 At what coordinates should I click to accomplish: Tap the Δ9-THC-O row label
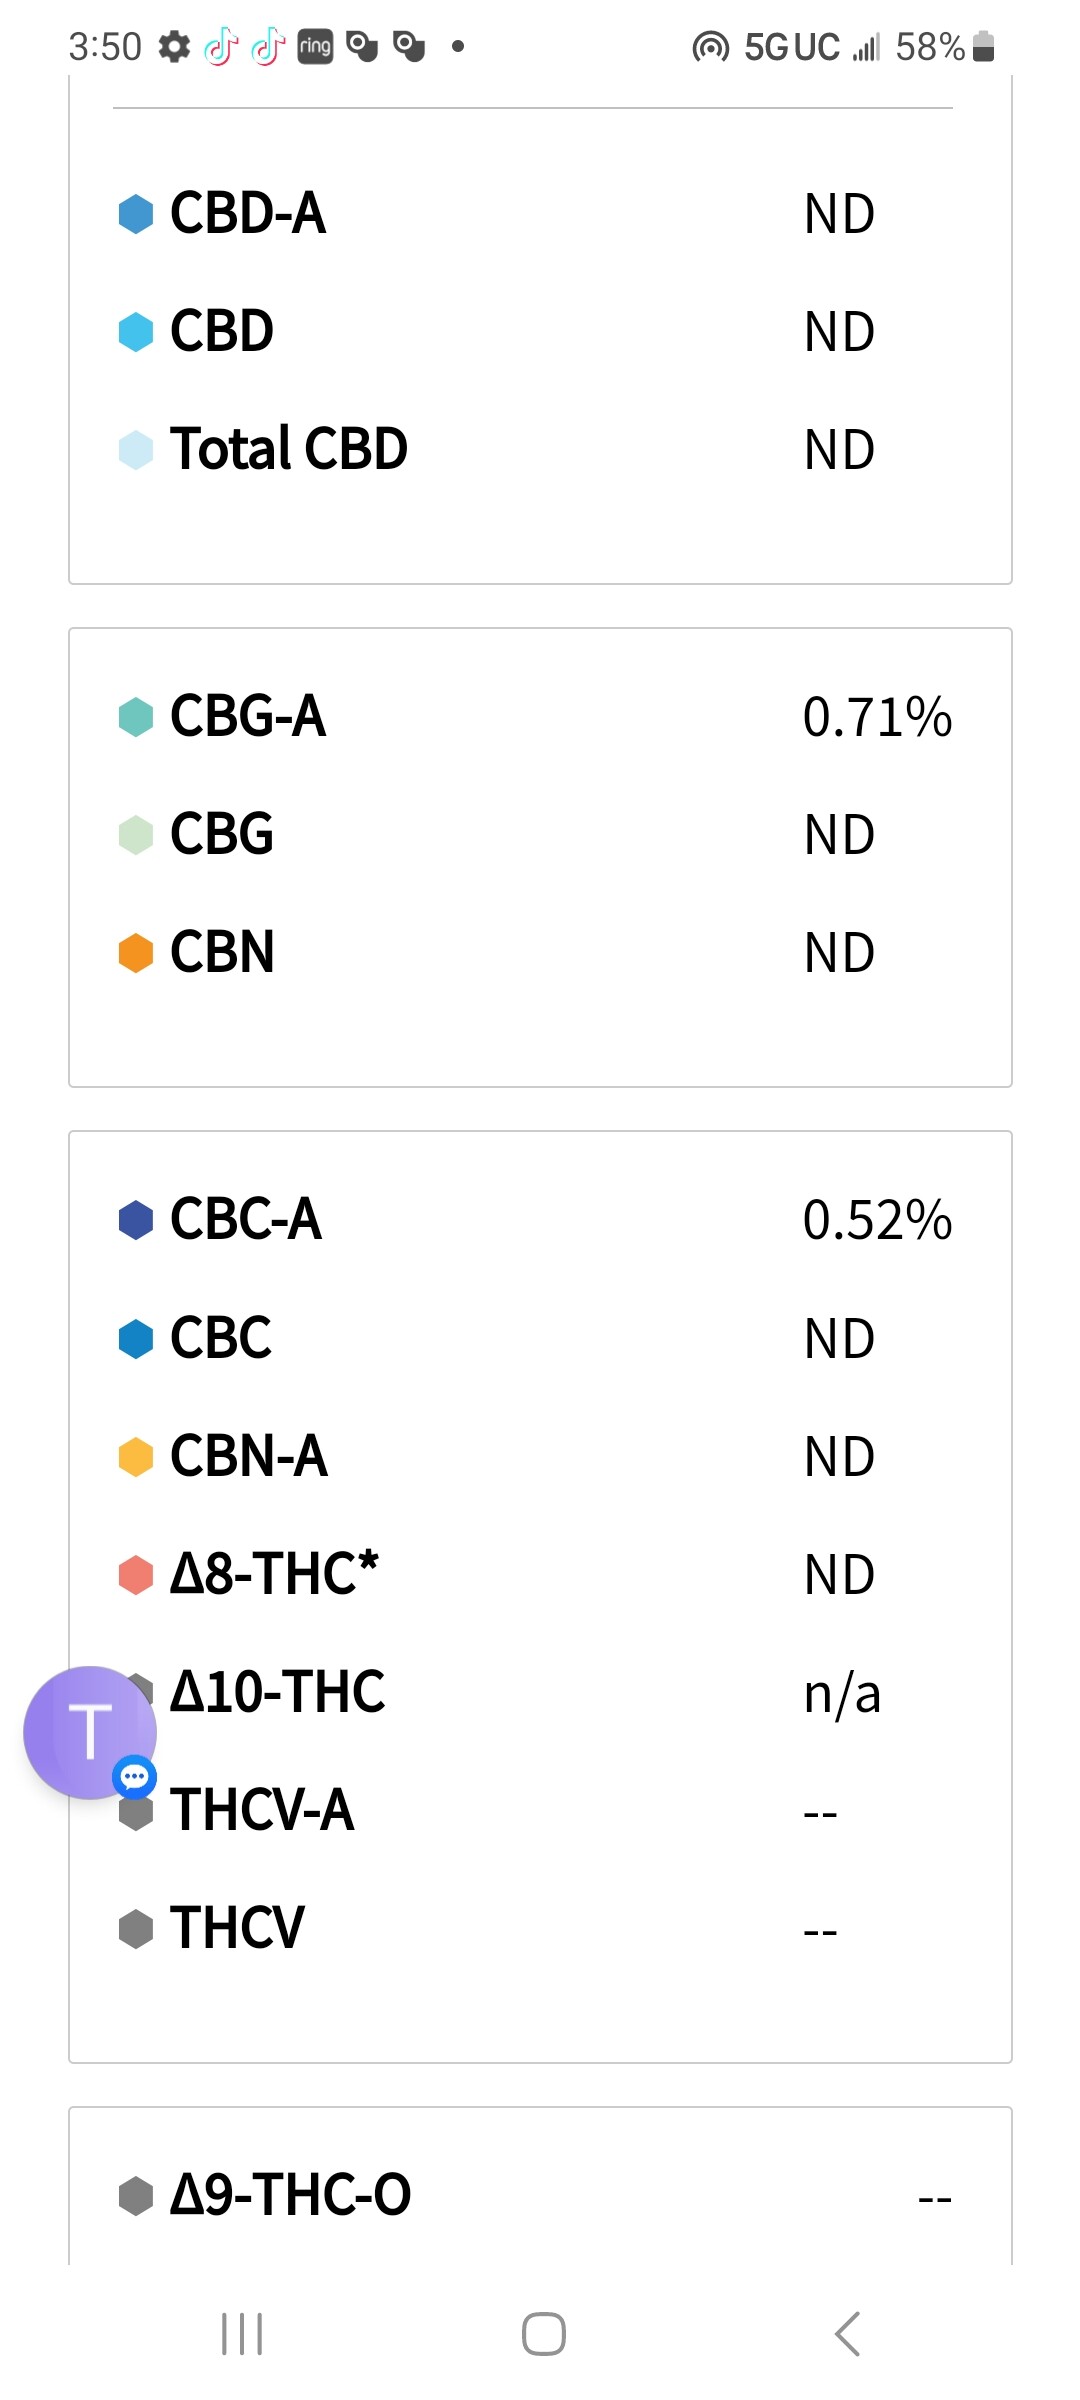pos(290,2195)
